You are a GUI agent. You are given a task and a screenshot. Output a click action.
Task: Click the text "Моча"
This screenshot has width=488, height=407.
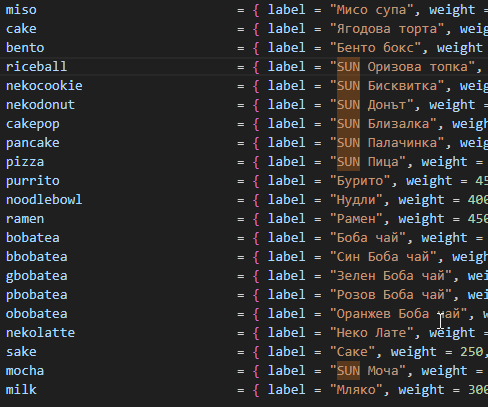pos(383,371)
